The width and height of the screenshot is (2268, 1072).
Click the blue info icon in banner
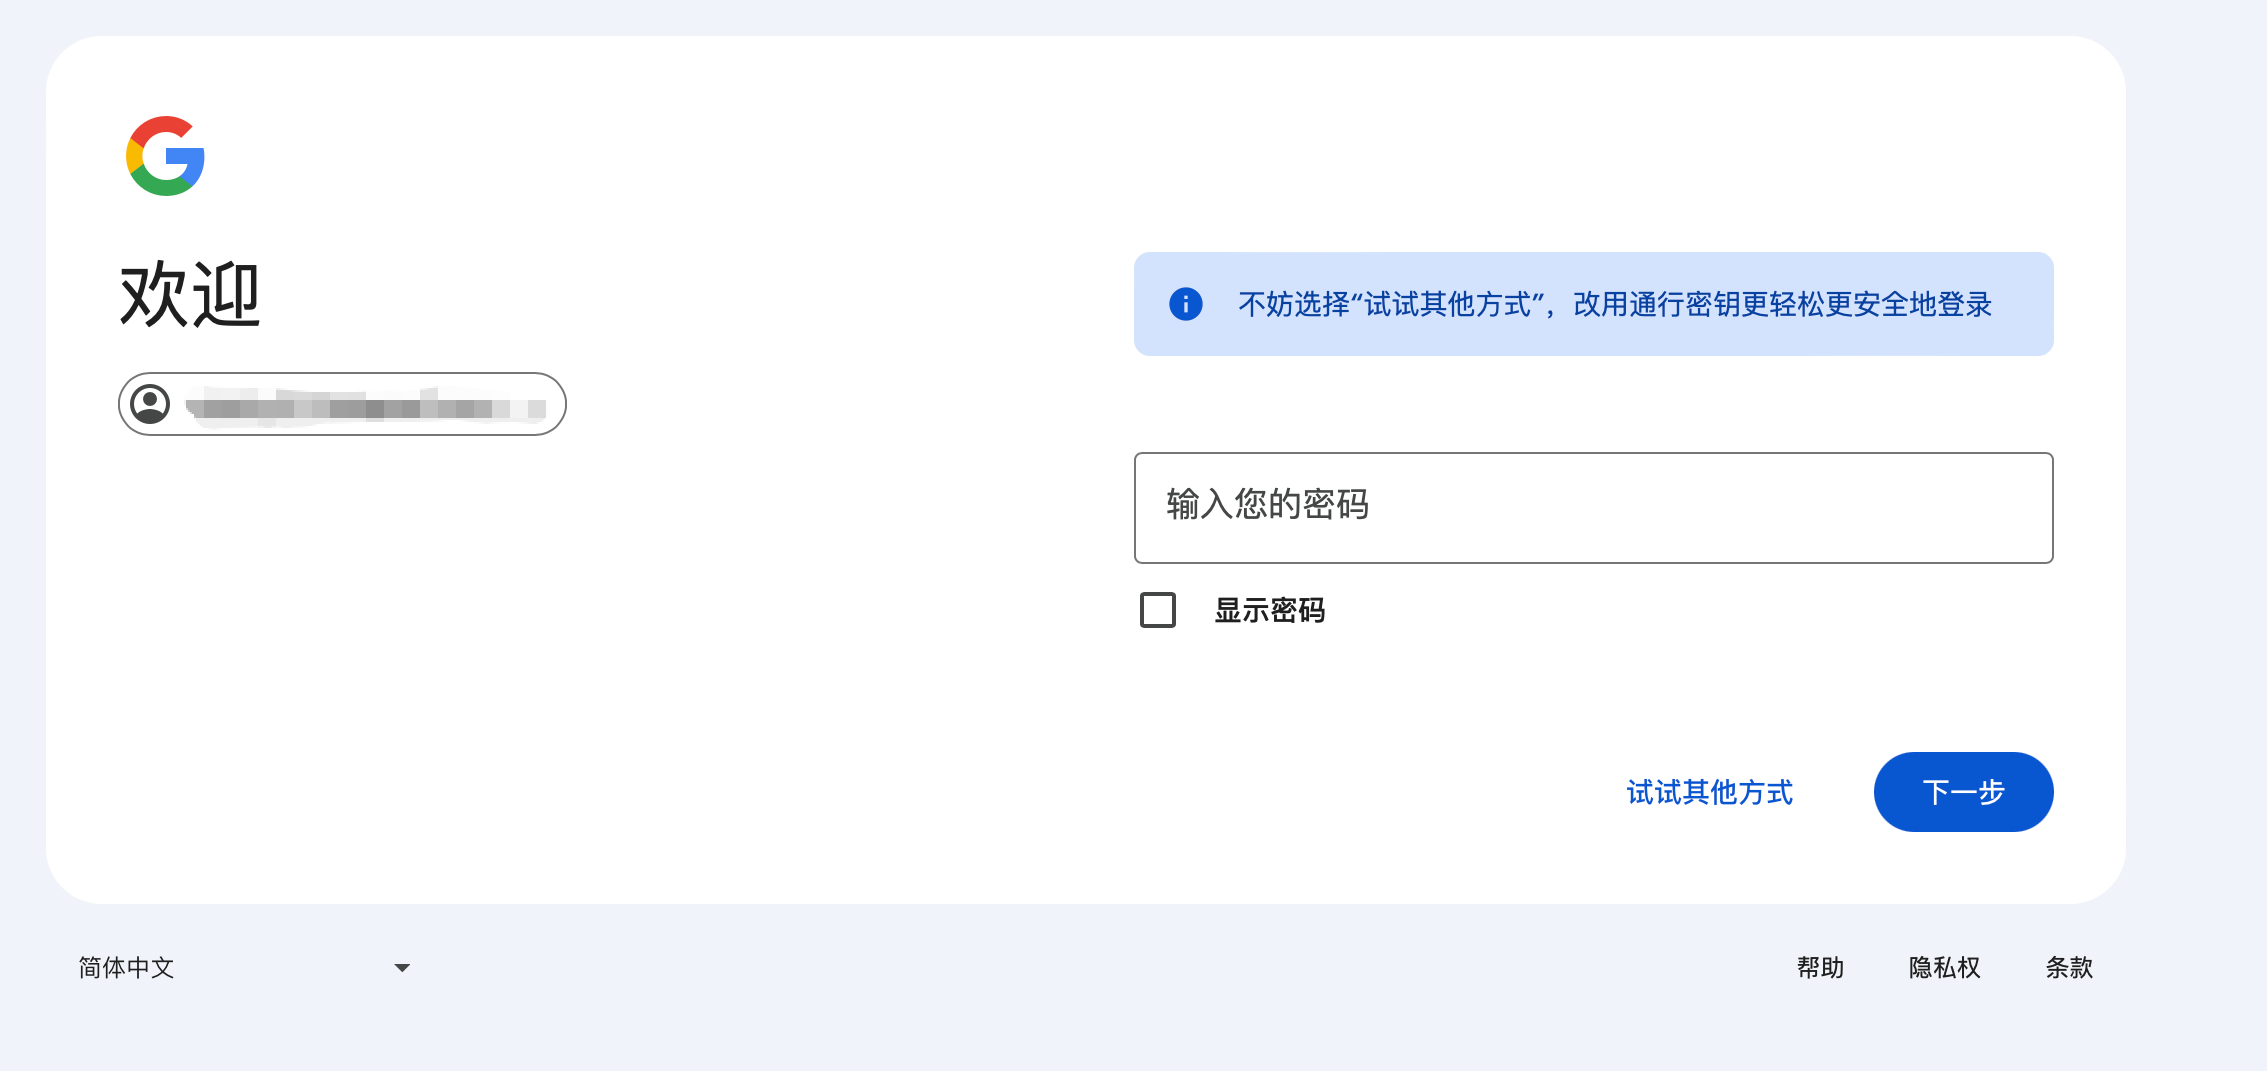click(x=1185, y=304)
